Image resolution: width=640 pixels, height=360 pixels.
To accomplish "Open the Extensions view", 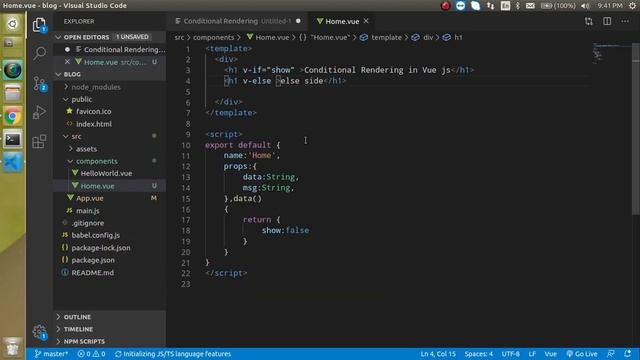I will 39,142.
